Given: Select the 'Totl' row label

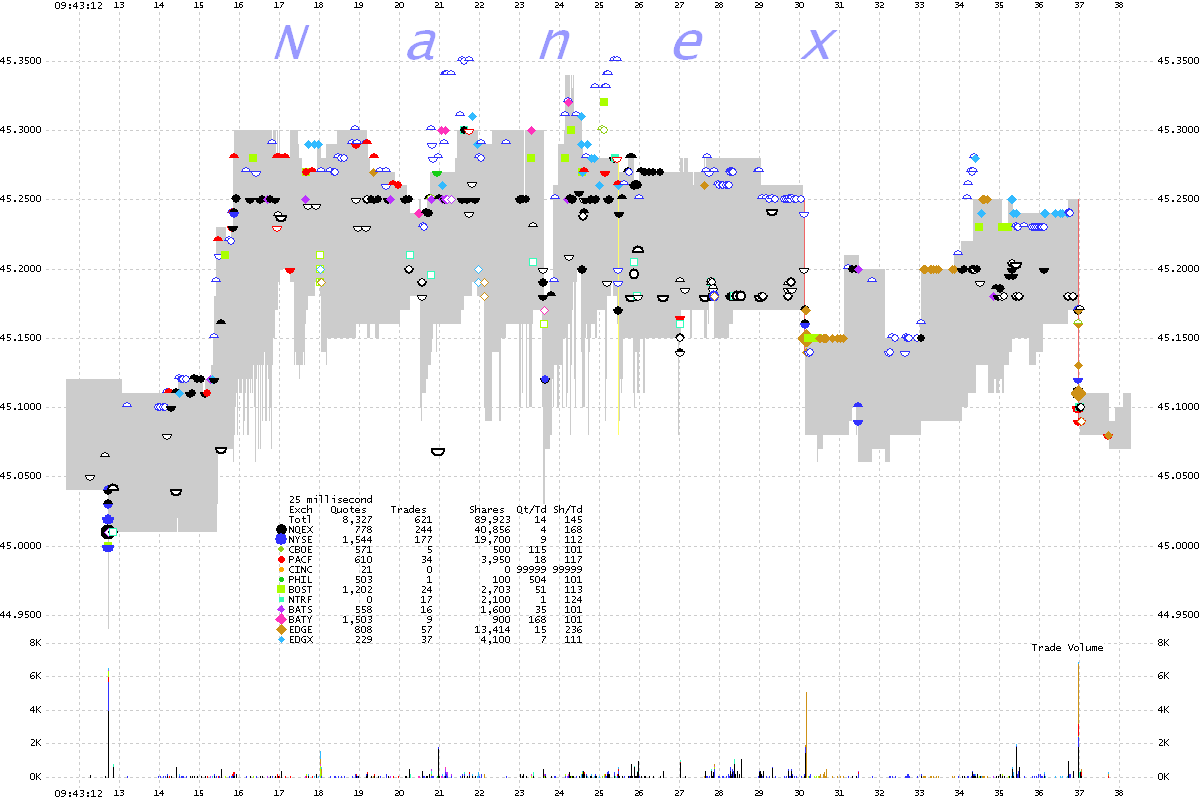Looking at the screenshot, I should tap(301, 519).
